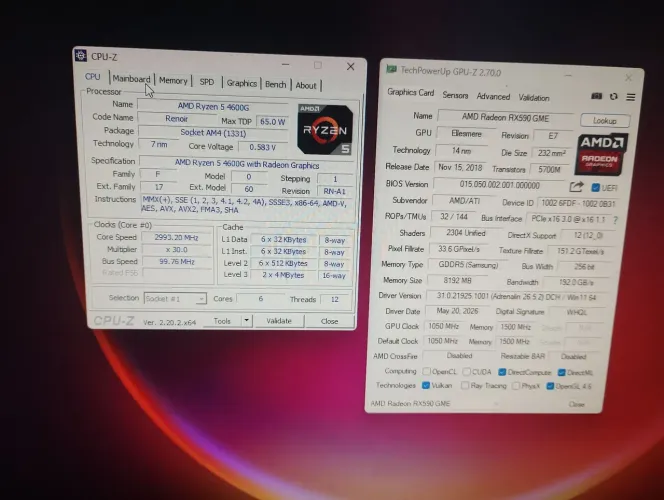The height and width of the screenshot is (500, 664).
Task: Expand the Tools dropdown arrow
Action: [x=247, y=320]
